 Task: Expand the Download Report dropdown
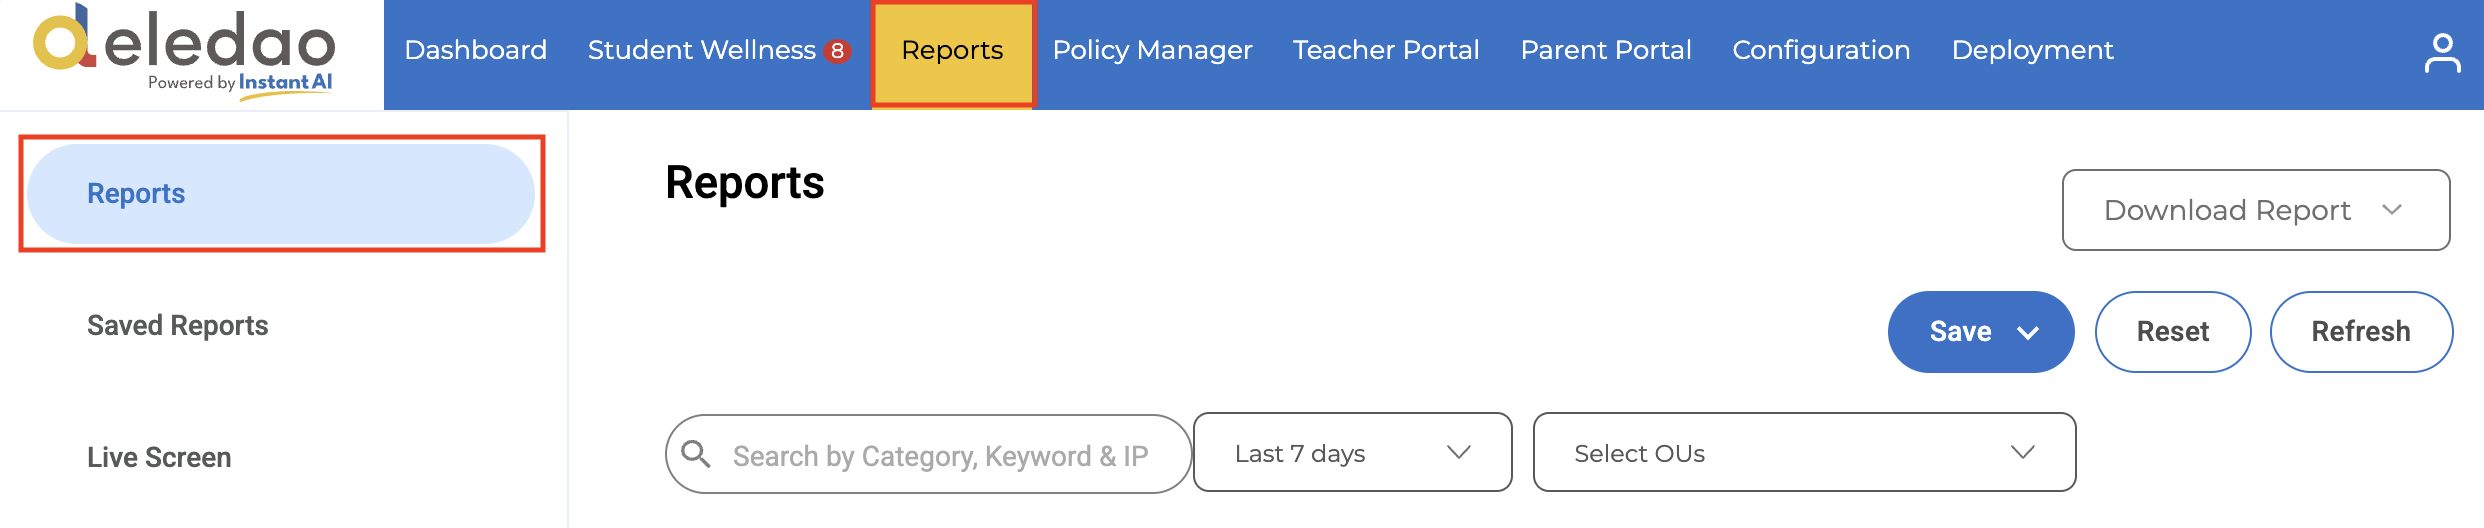(2256, 210)
